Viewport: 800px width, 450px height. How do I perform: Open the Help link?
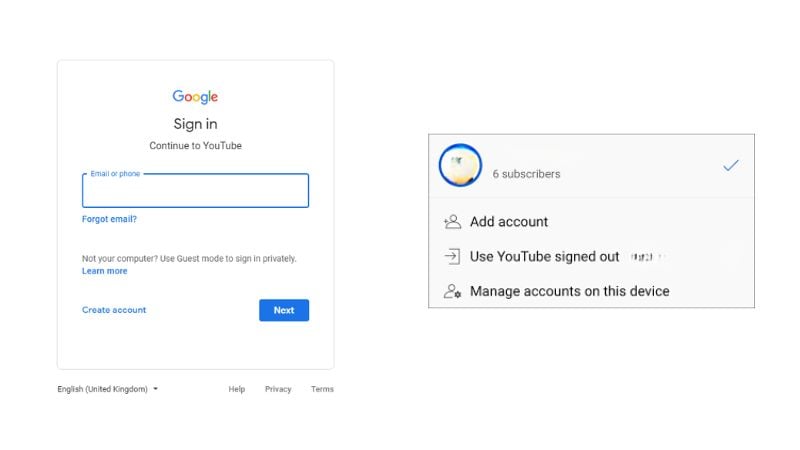pyautogui.click(x=236, y=389)
